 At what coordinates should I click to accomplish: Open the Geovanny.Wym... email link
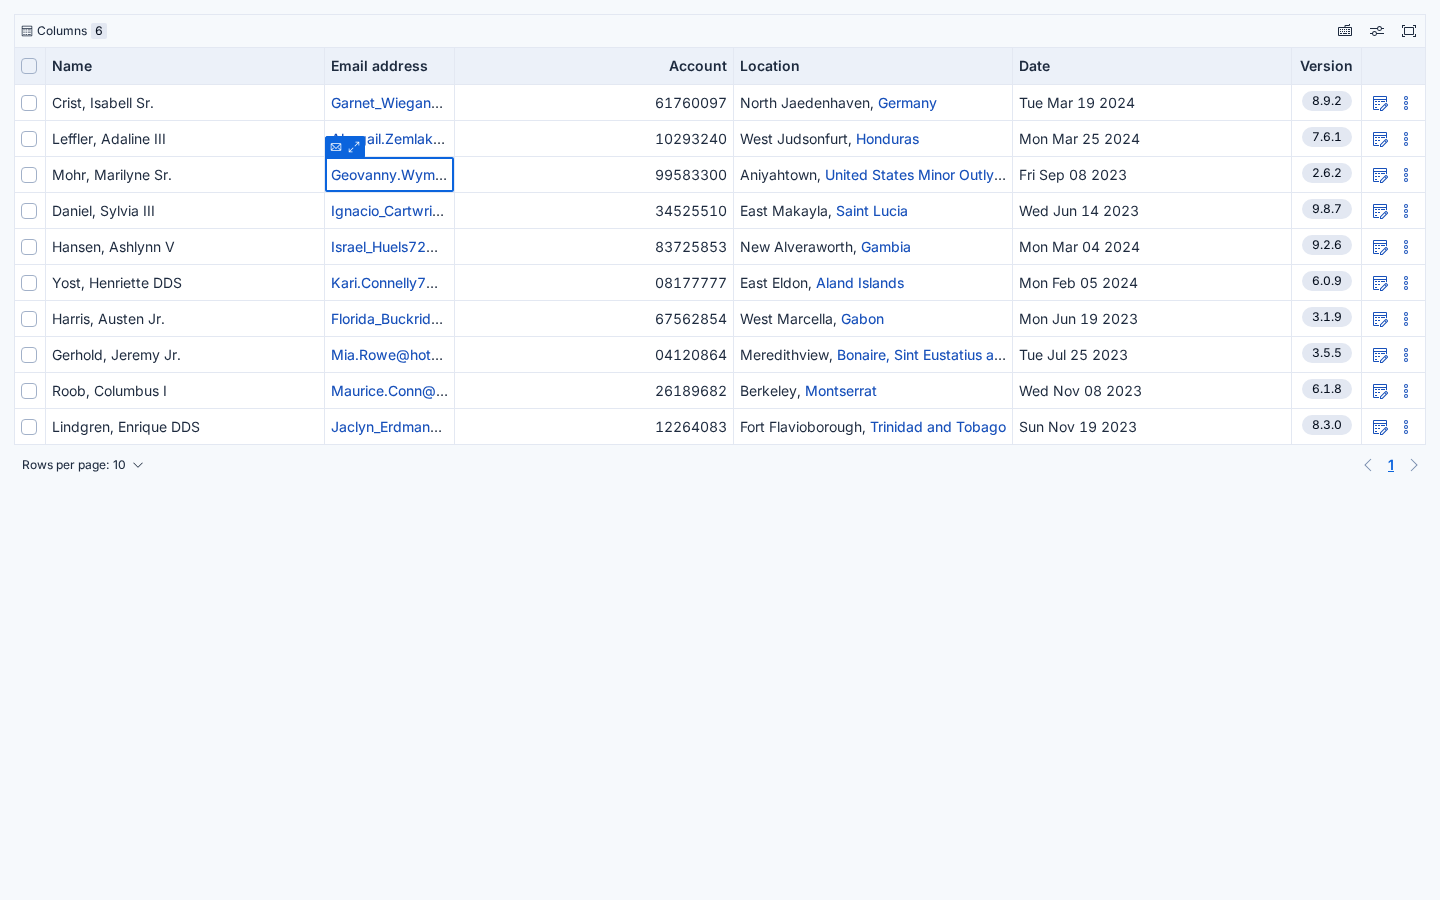pyautogui.click(x=389, y=175)
